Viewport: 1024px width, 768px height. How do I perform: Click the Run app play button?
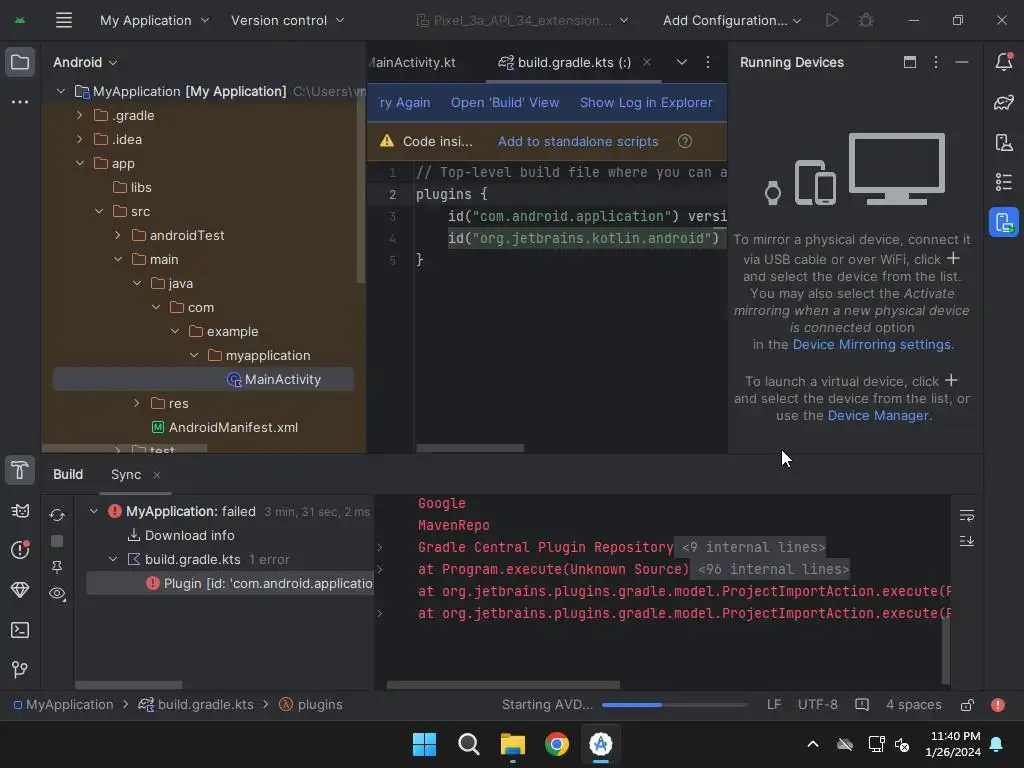(x=832, y=20)
